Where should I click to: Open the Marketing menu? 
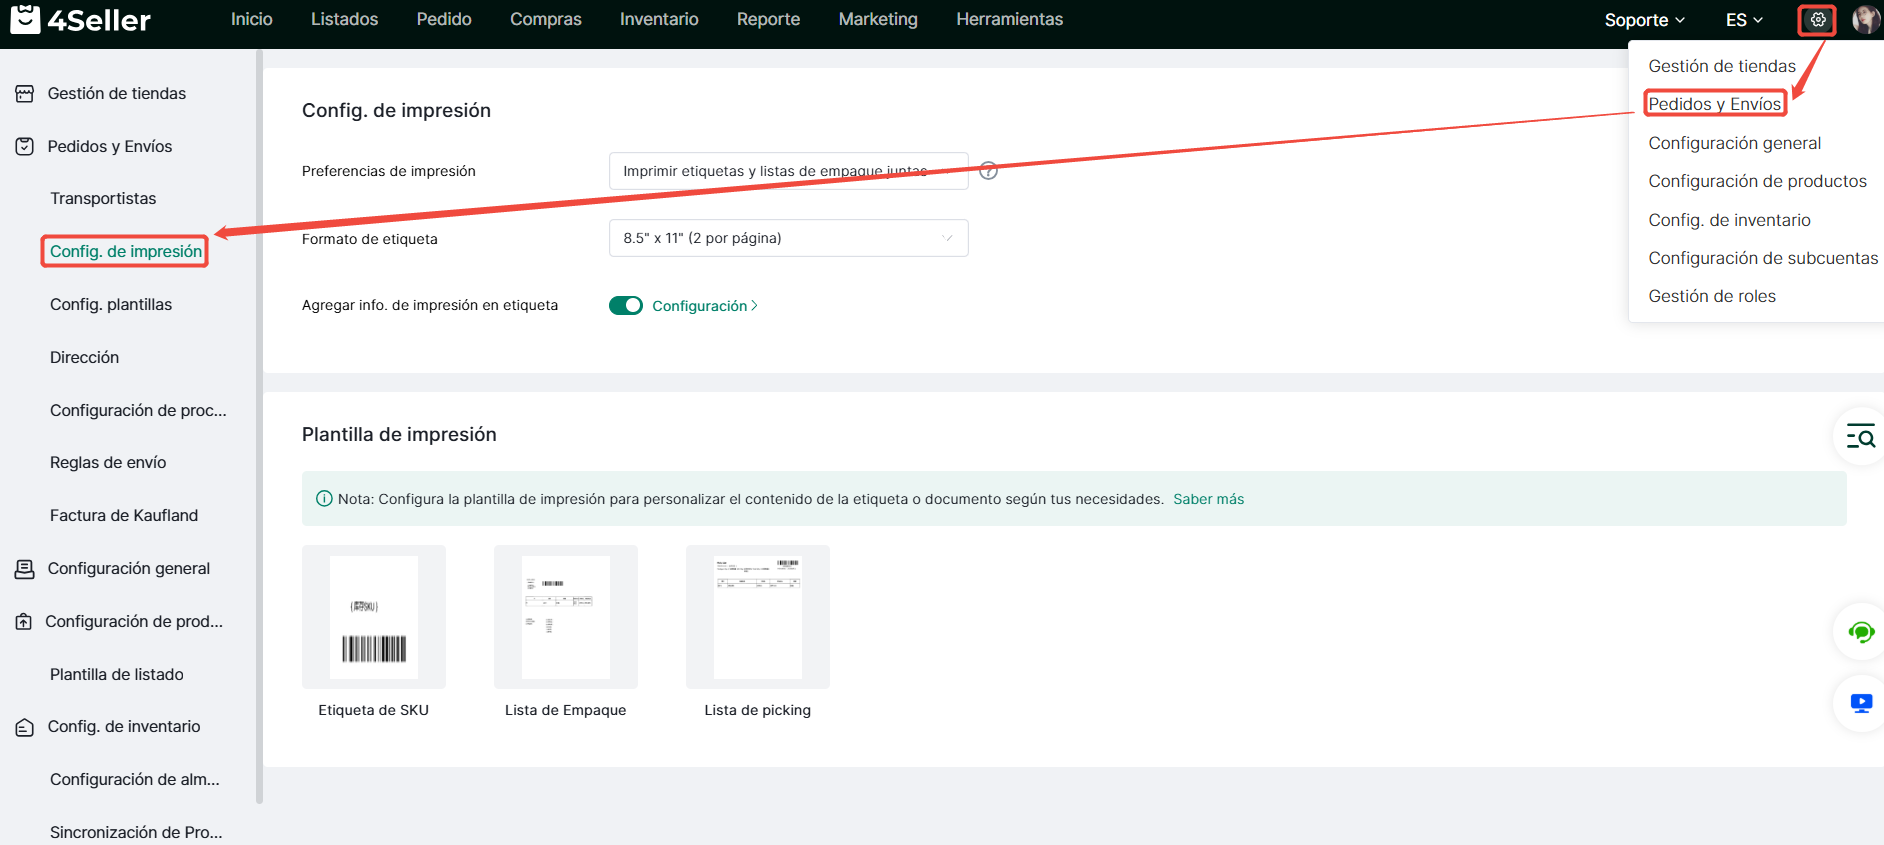[878, 19]
